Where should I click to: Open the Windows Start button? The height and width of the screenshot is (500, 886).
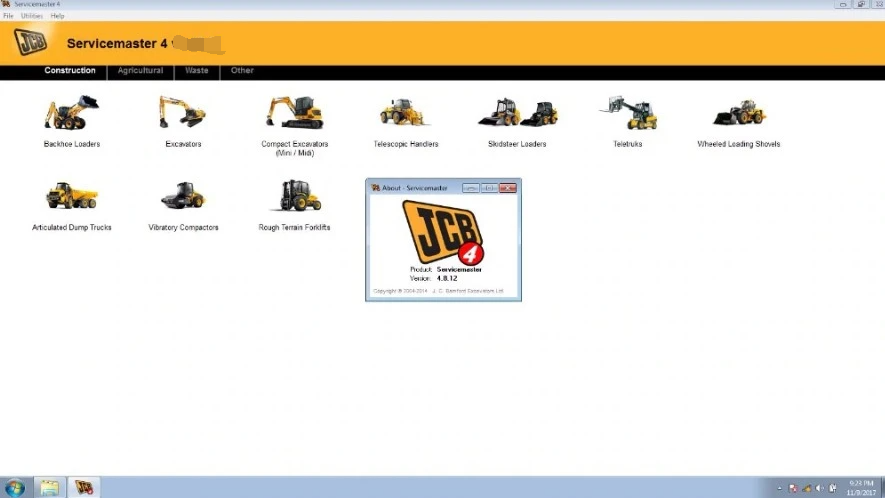click(x=15, y=488)
